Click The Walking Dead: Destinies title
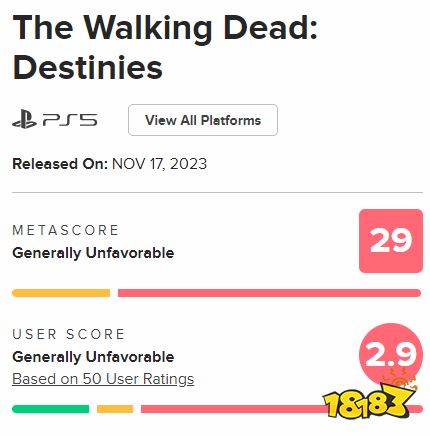This screenshot has width=430, height=436. pyautogui.click(x=165, y=47)
